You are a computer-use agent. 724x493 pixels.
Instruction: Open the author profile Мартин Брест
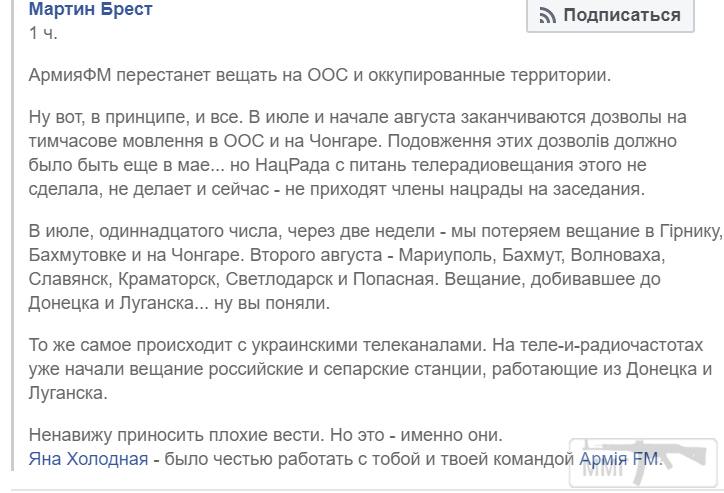click(x=90, y=9)
